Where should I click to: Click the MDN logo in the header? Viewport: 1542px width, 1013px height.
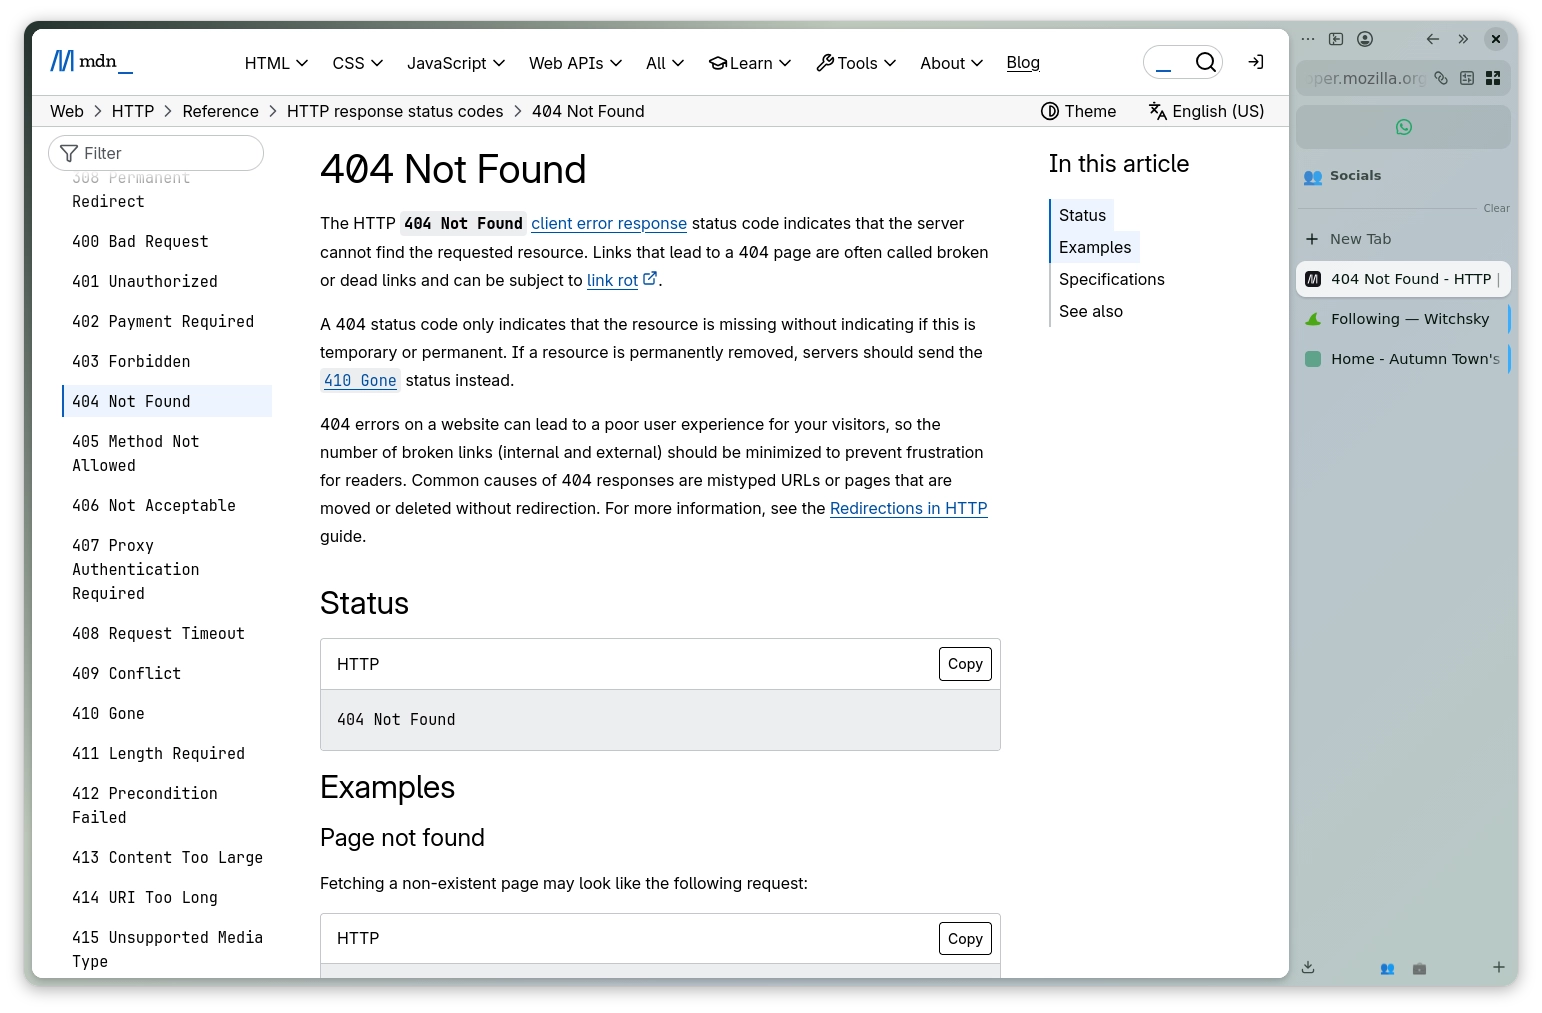(x=91, y=62)
